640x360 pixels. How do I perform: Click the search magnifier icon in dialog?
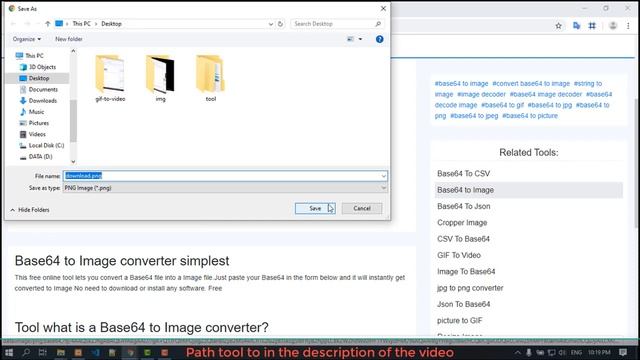(378, 24)
